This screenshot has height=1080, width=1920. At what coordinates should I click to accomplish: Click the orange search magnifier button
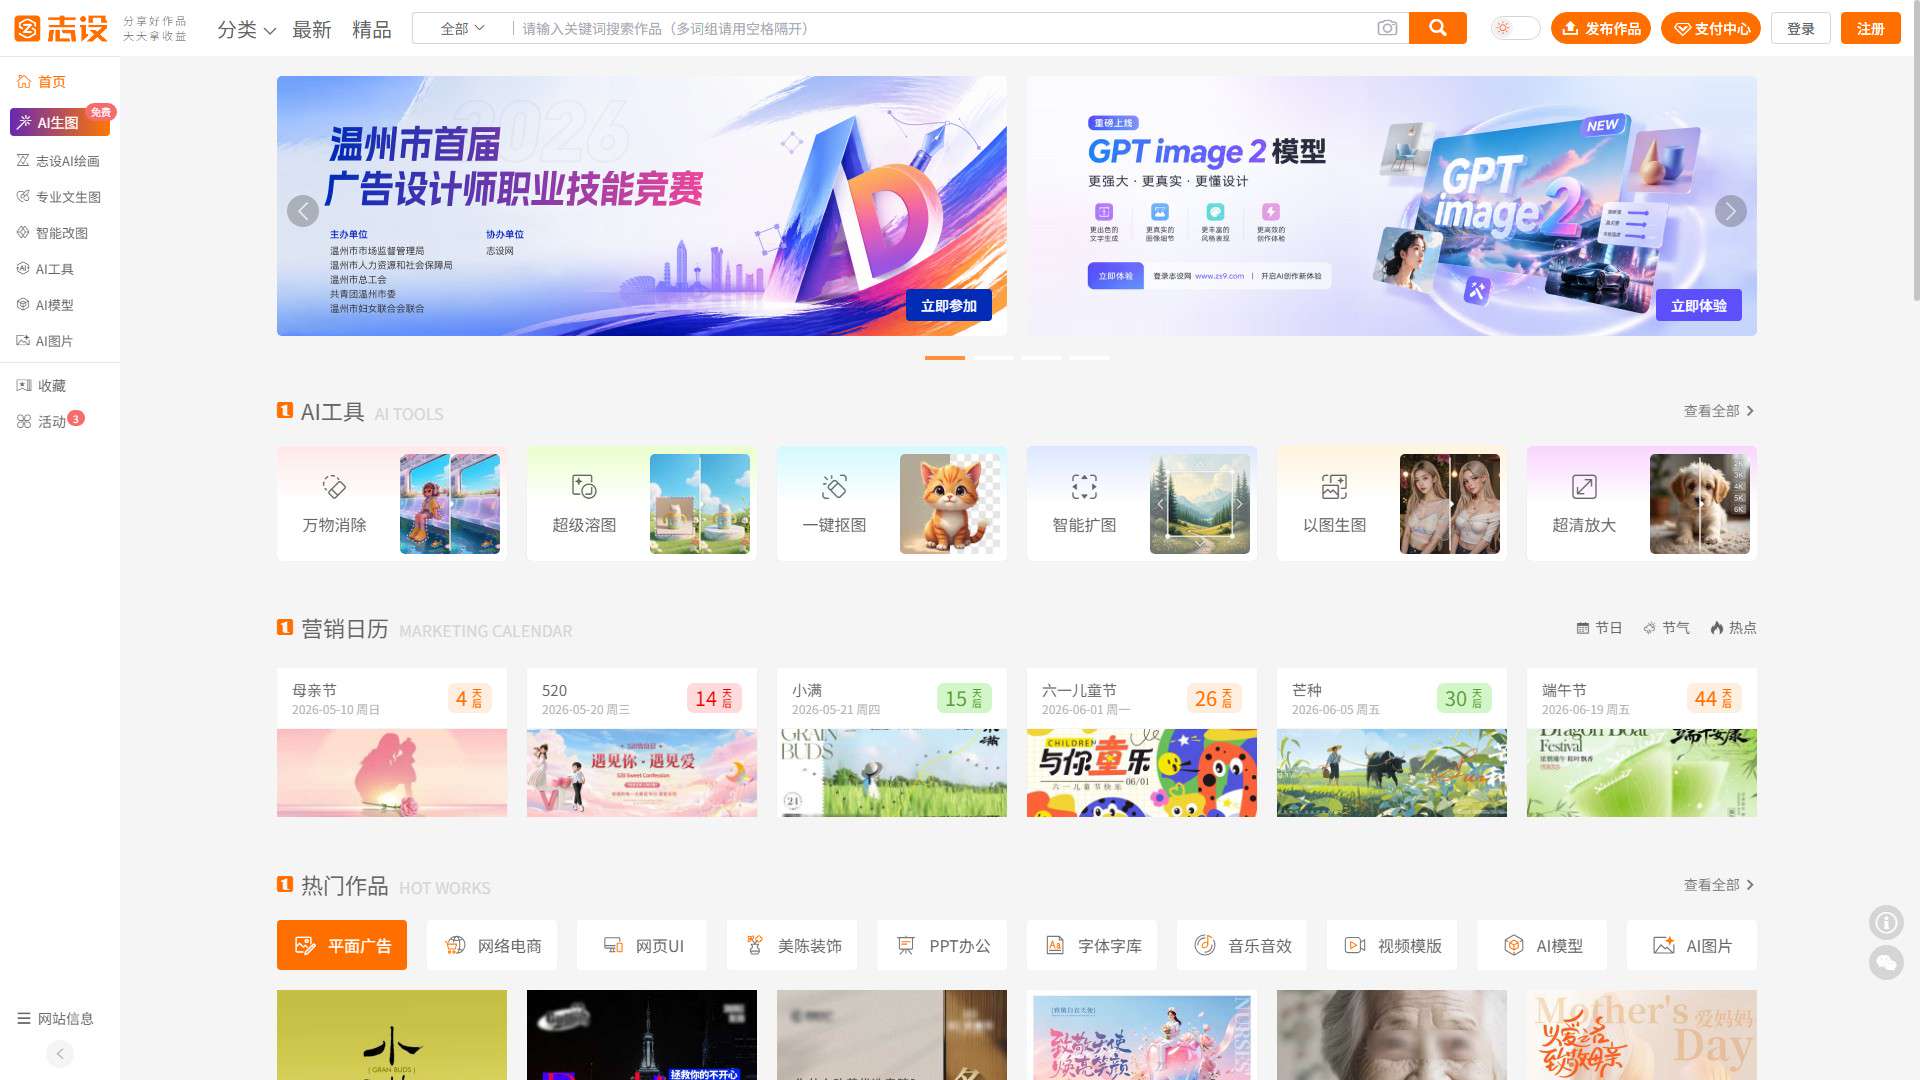point(1437,28)
